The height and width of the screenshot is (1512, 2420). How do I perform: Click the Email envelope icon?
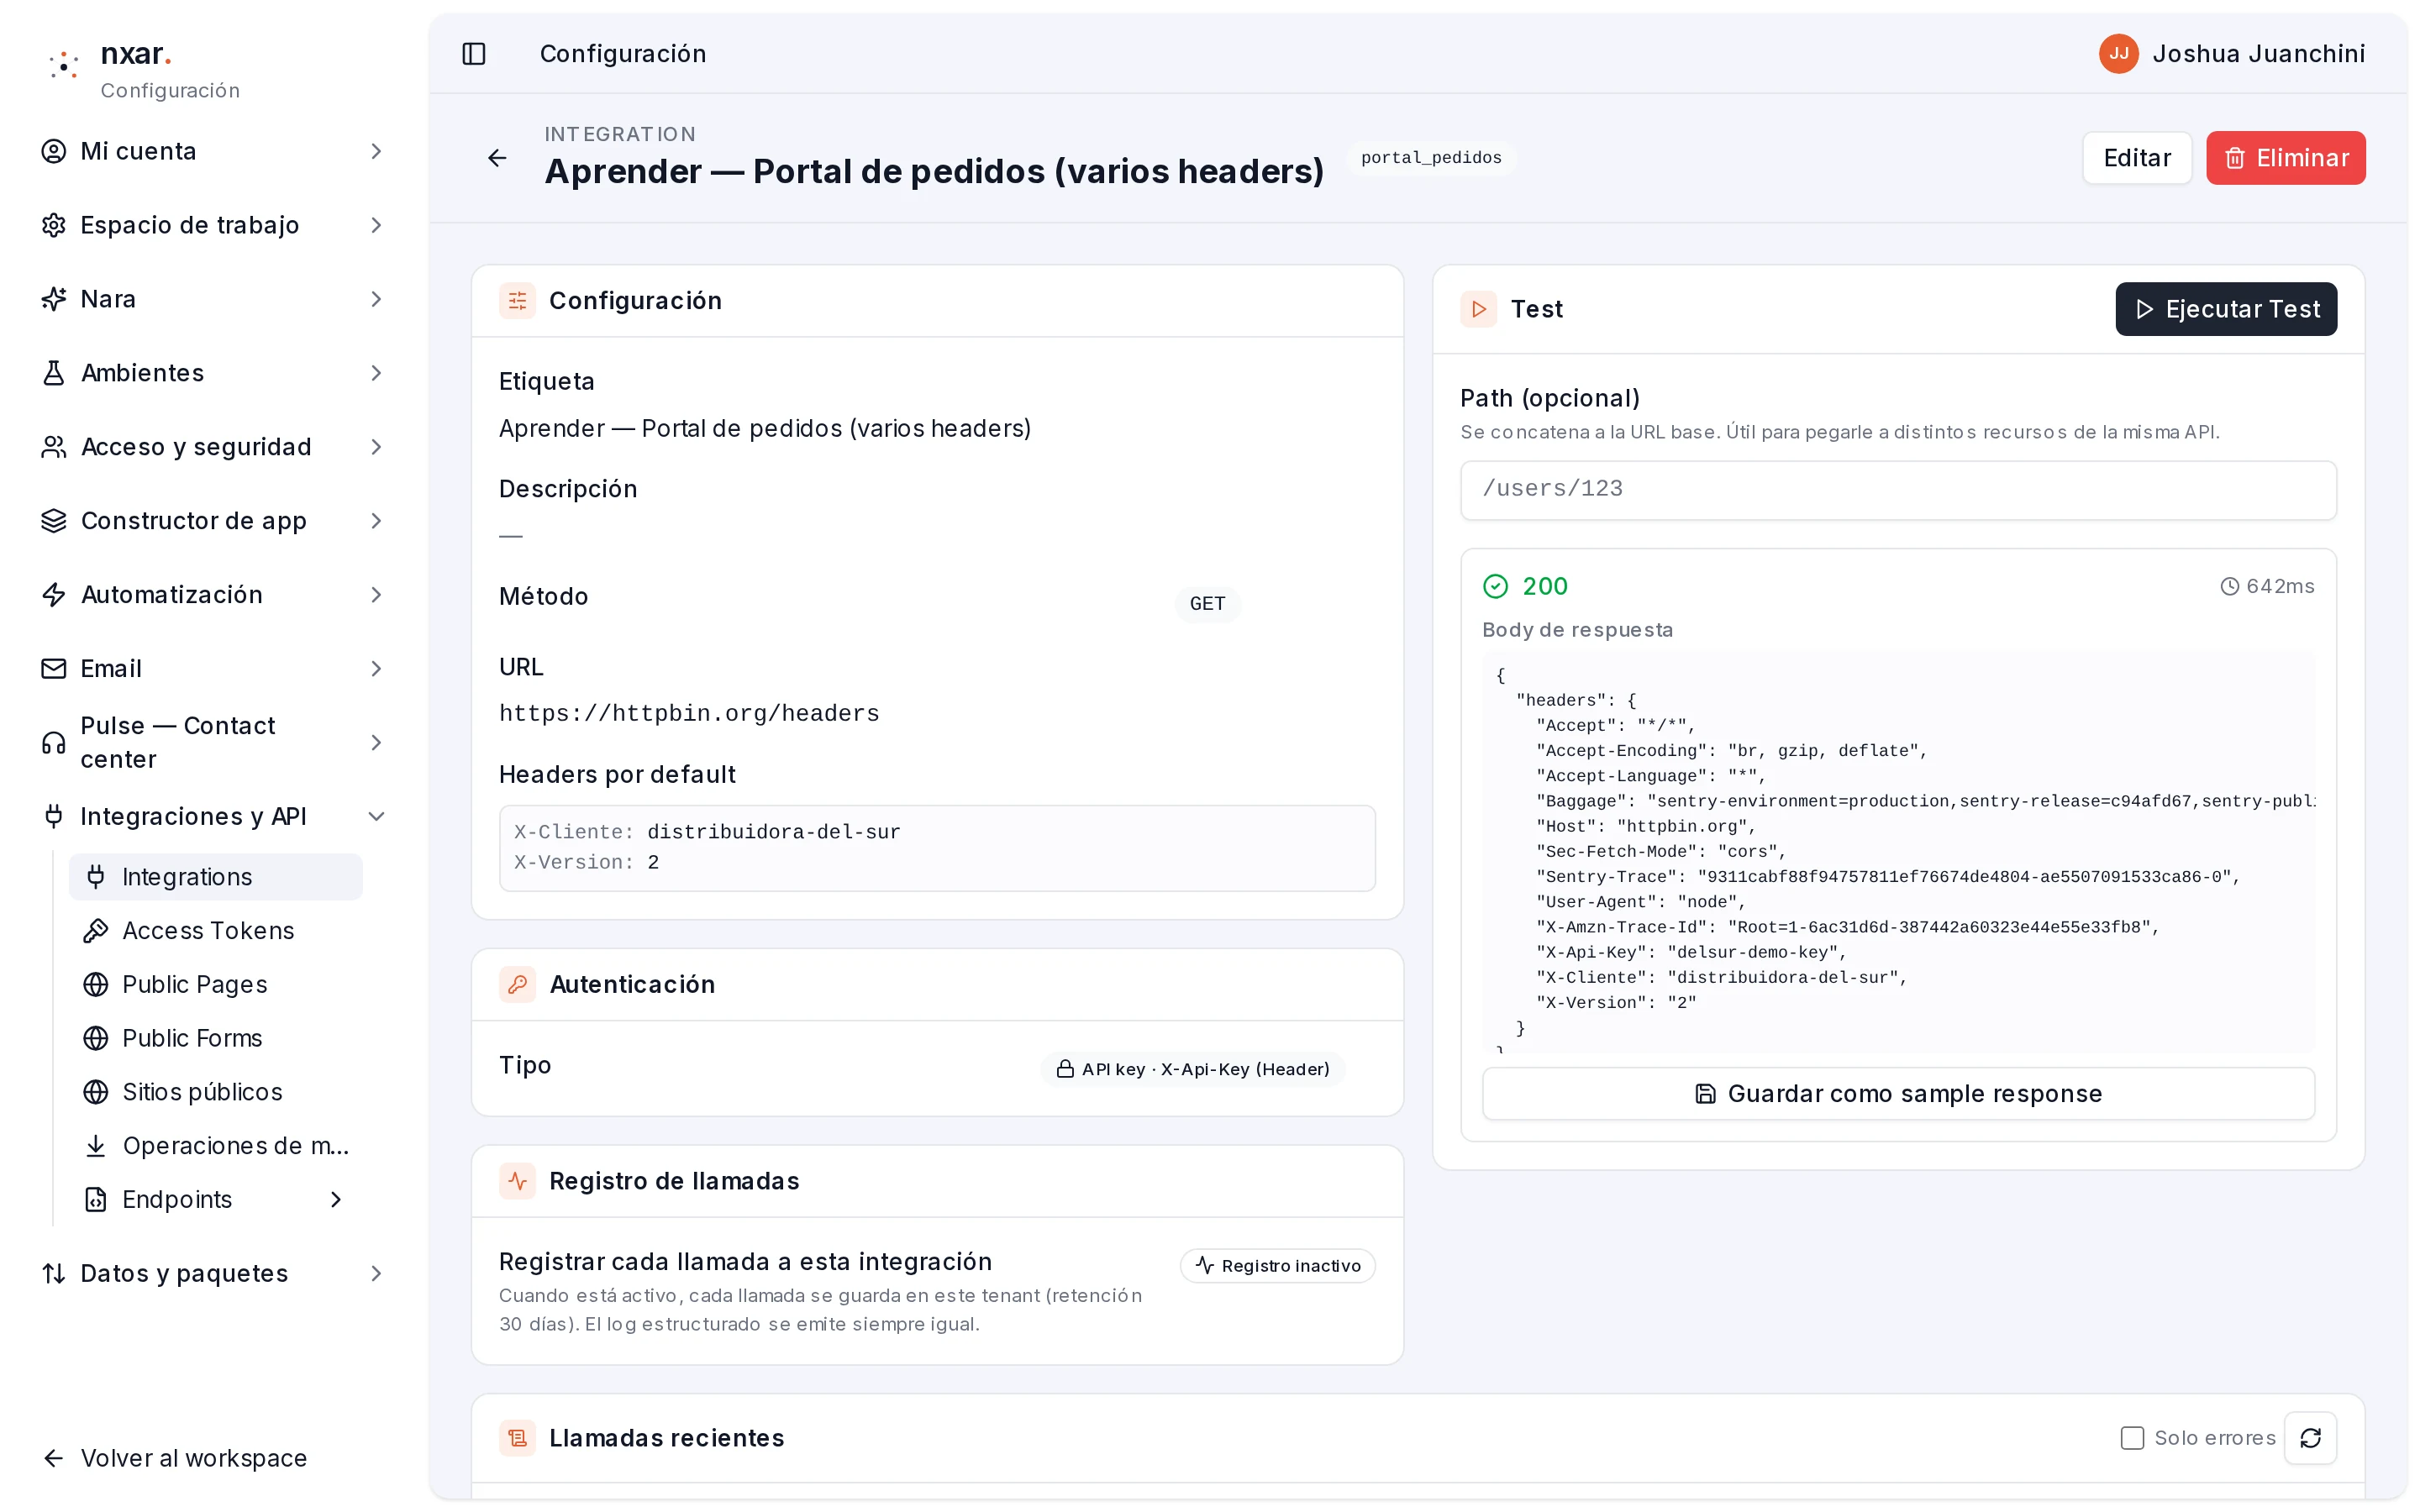point(54,669)
